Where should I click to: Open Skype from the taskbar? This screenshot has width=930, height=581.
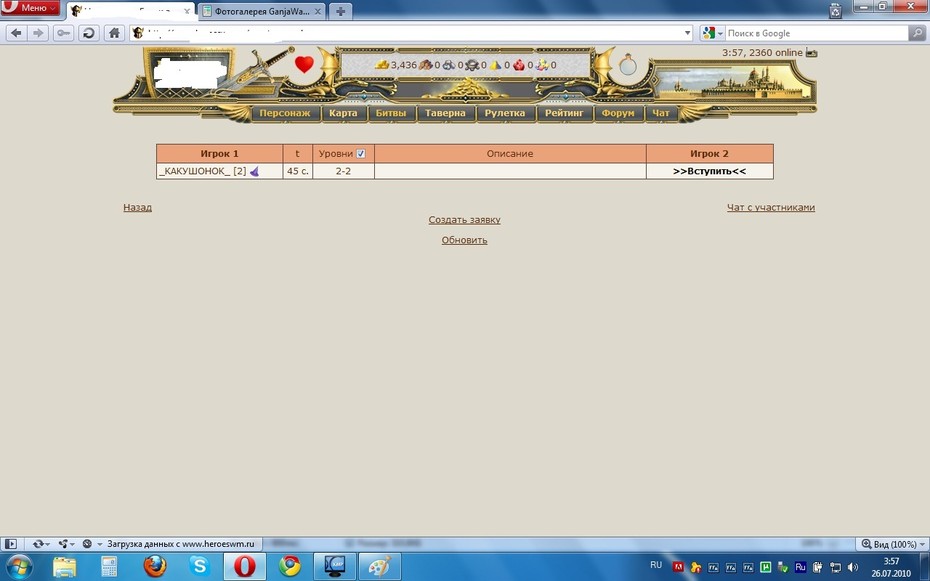click(199, 567)
